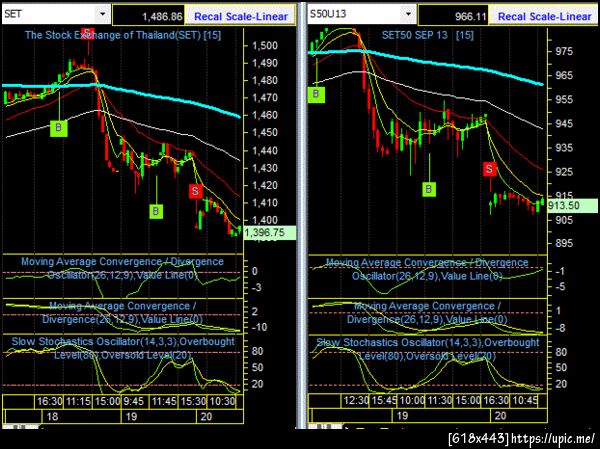Click the Moving Average Convergence/Divergence(26,12,9) label in S50U13 chart
Image resolution: width=600 pixels, height=449 pixels.
coord(427,312)
